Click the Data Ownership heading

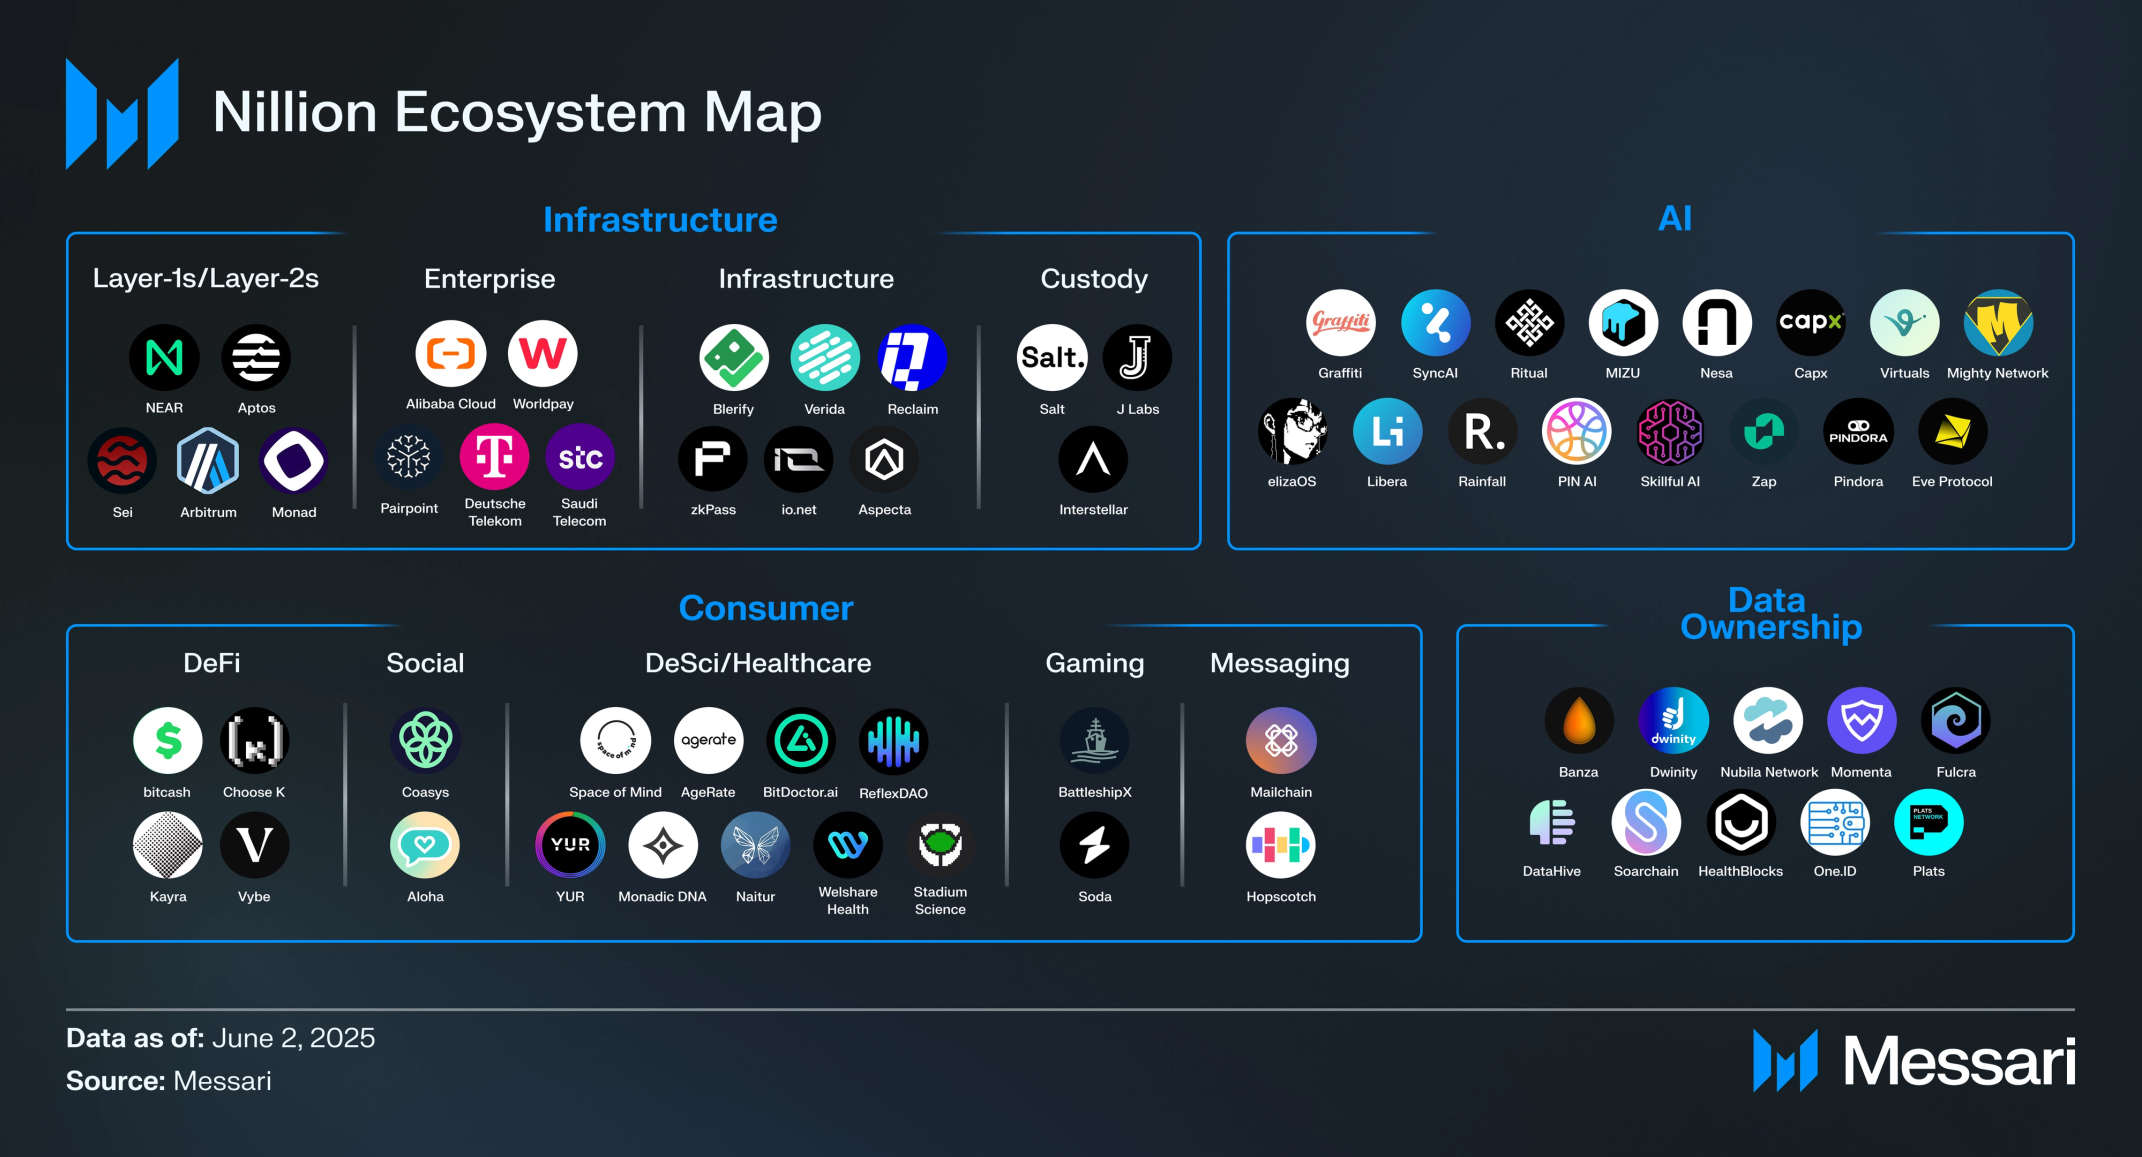click(x=1770, y=614)
